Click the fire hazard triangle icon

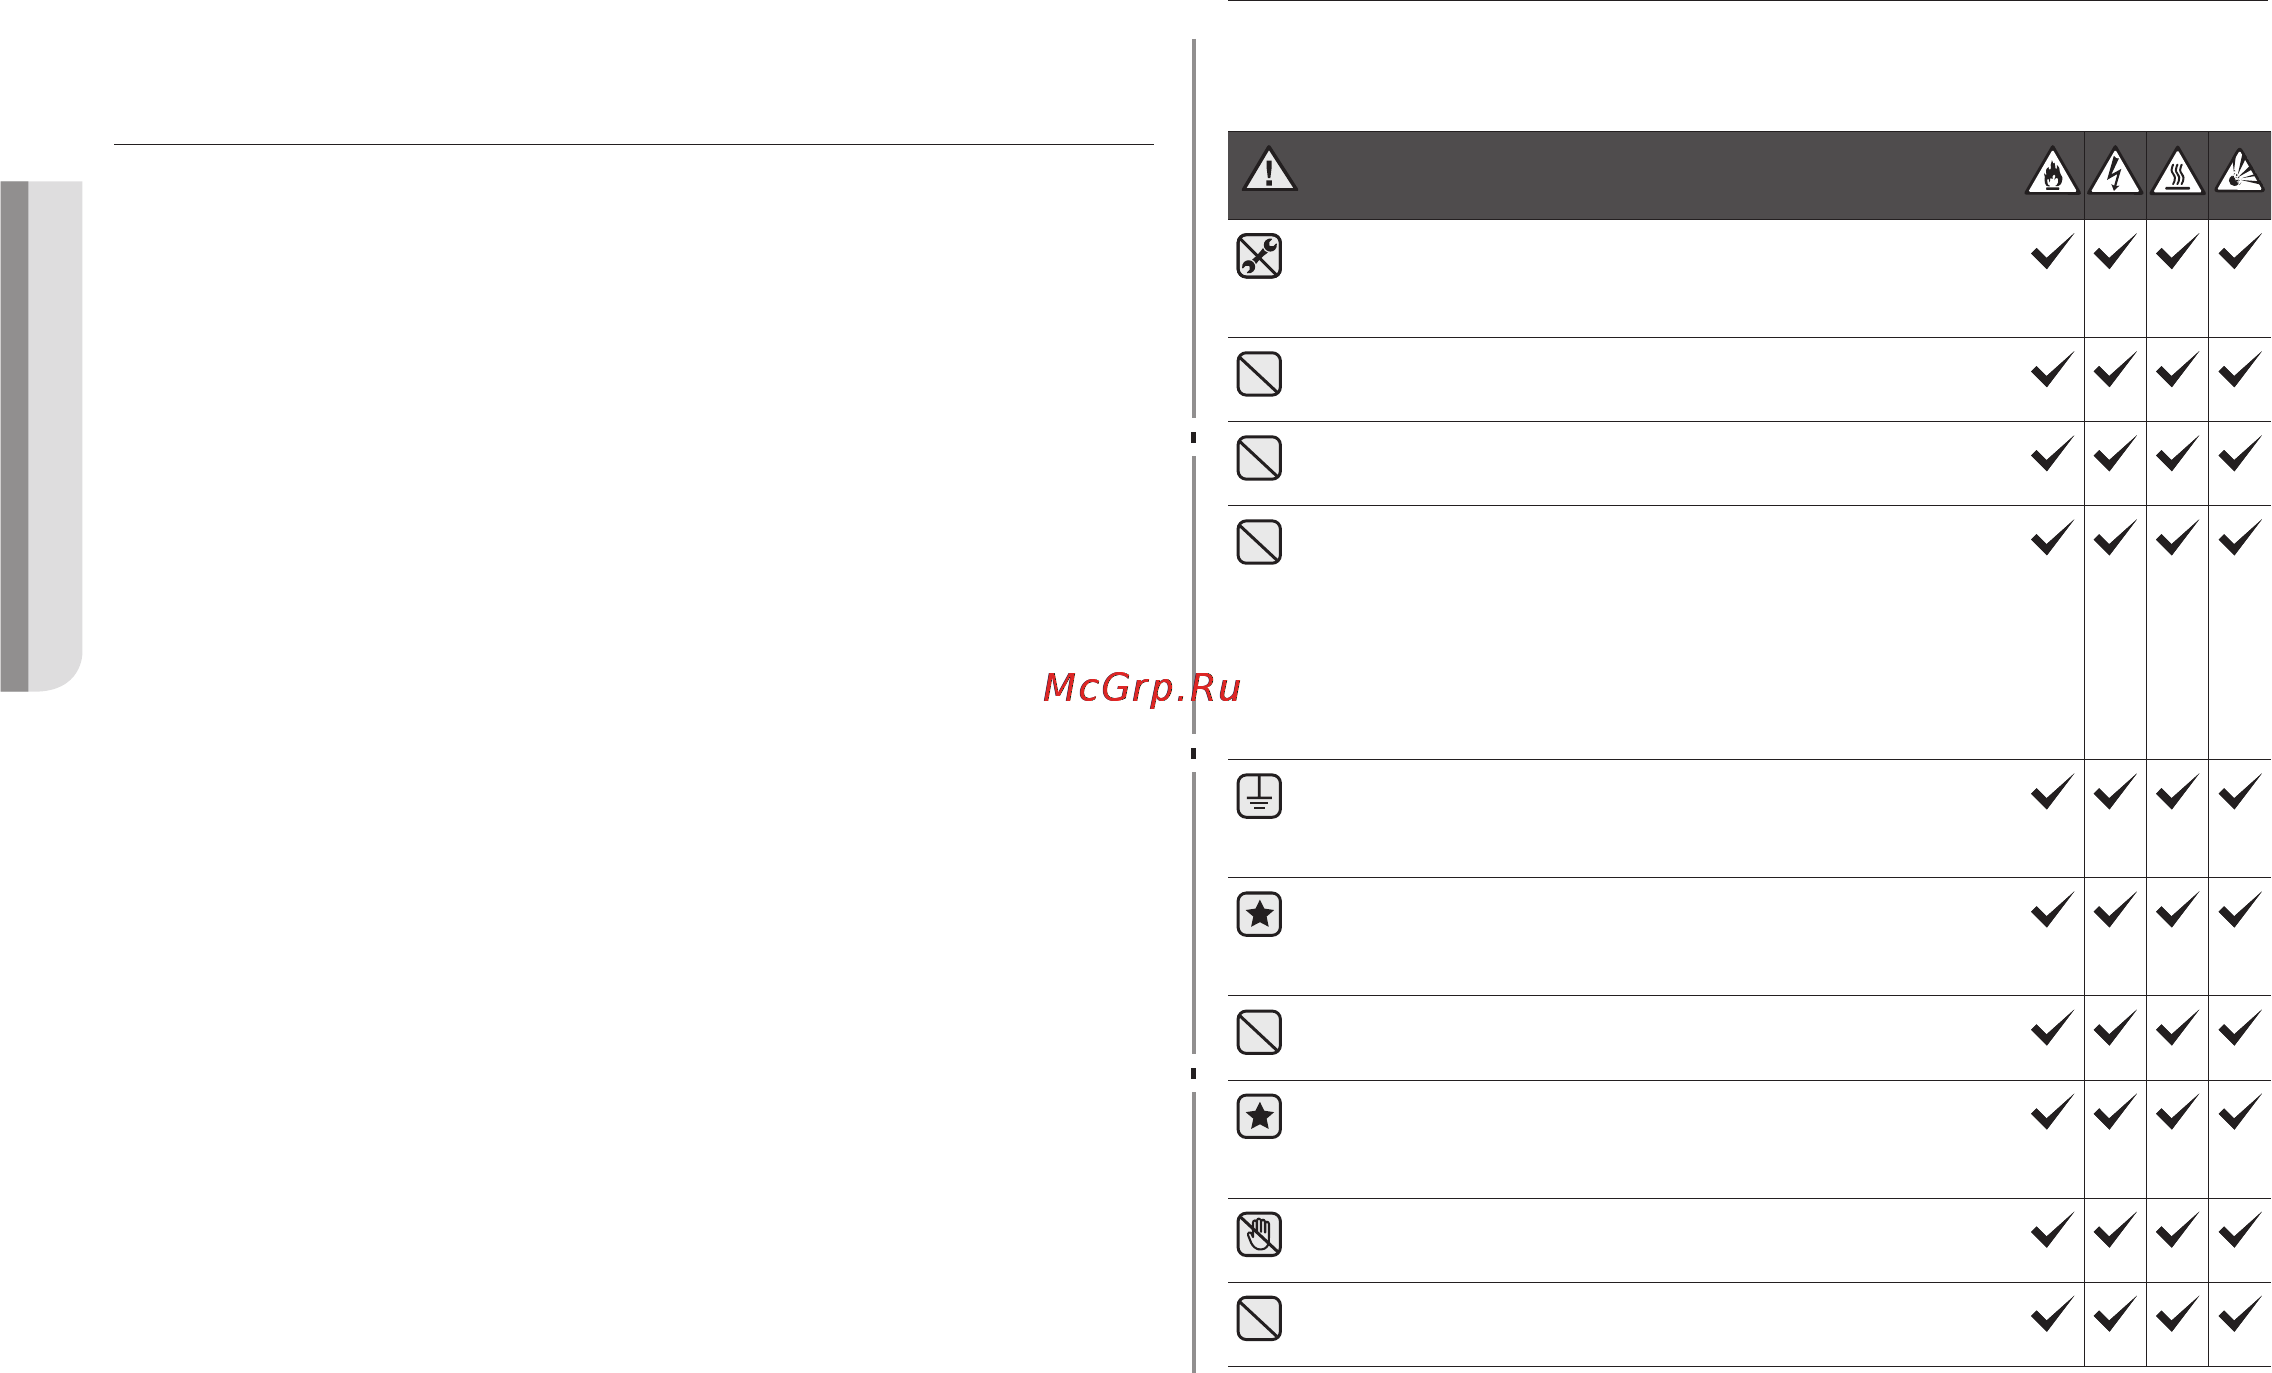click(2052, 171)
